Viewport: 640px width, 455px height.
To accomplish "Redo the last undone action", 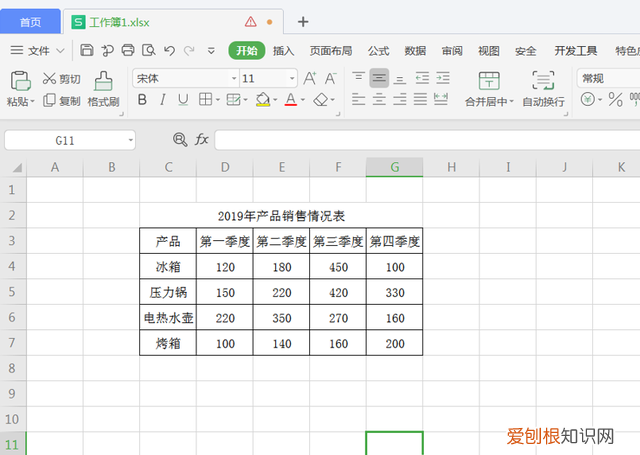I will [189, 51].
